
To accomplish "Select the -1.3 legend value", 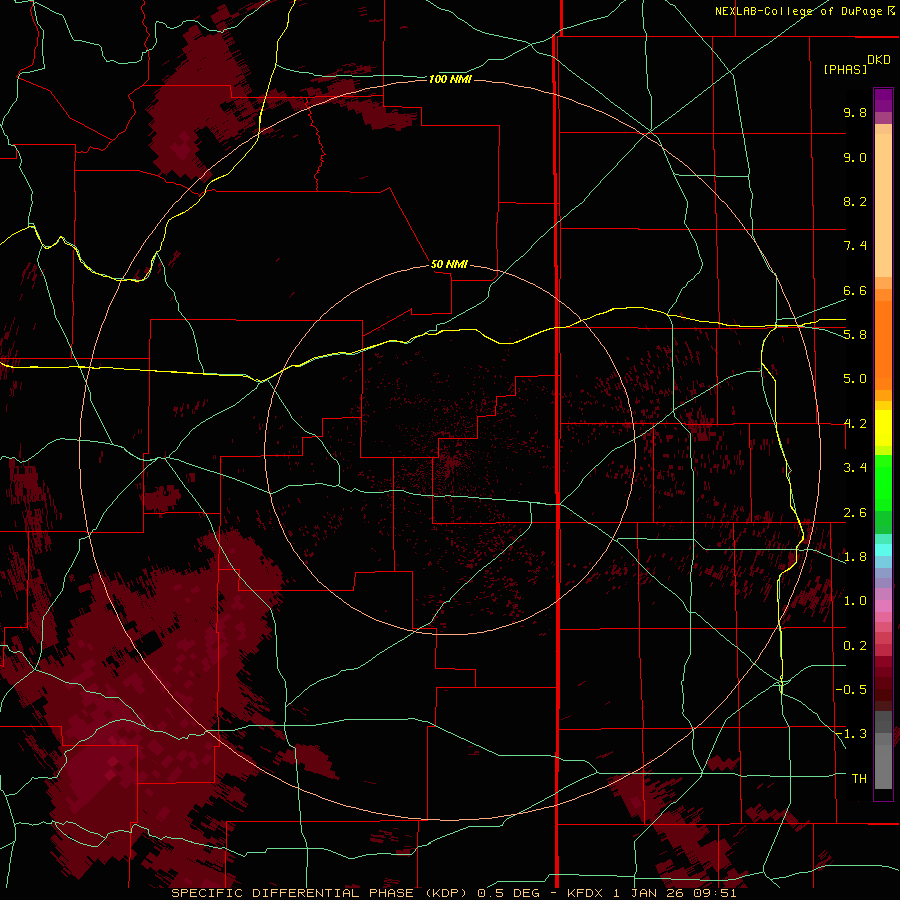I will (851, 734).
